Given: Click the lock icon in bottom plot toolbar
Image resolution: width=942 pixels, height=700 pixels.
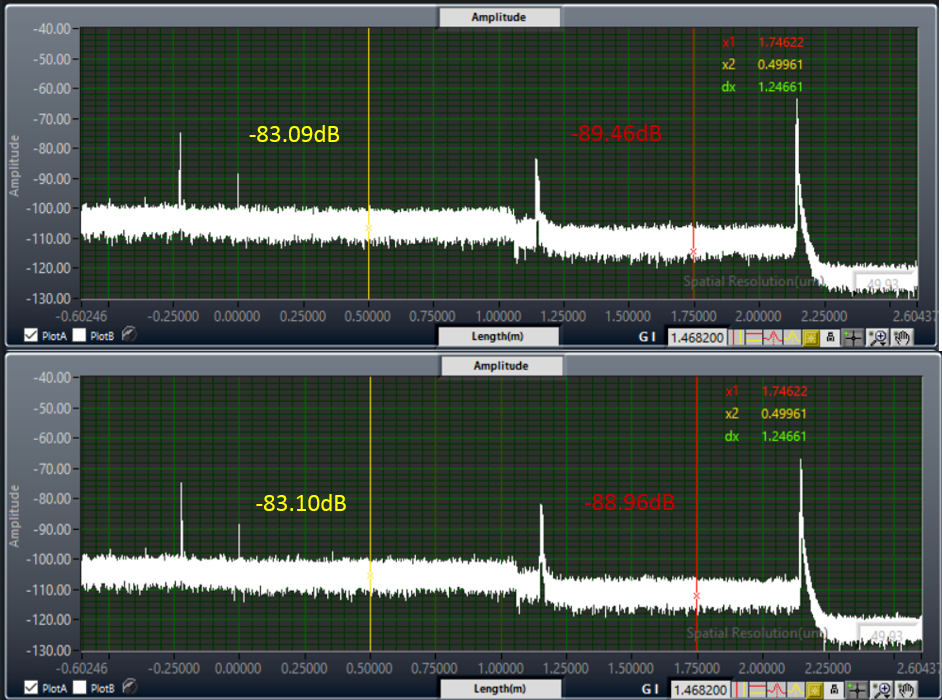Looking at the screenshot, I should [834, 690].
